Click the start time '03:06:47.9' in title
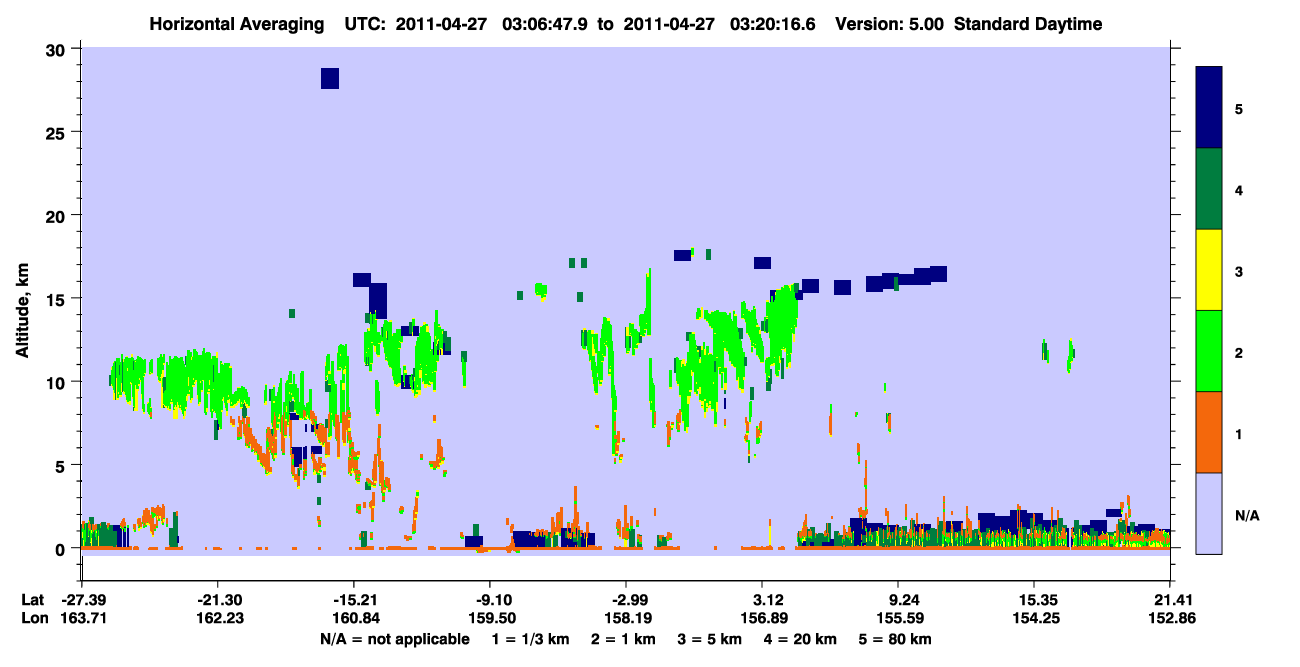Screen dimensions: 1300x667 pyautogui.click(x=545, y=24)
